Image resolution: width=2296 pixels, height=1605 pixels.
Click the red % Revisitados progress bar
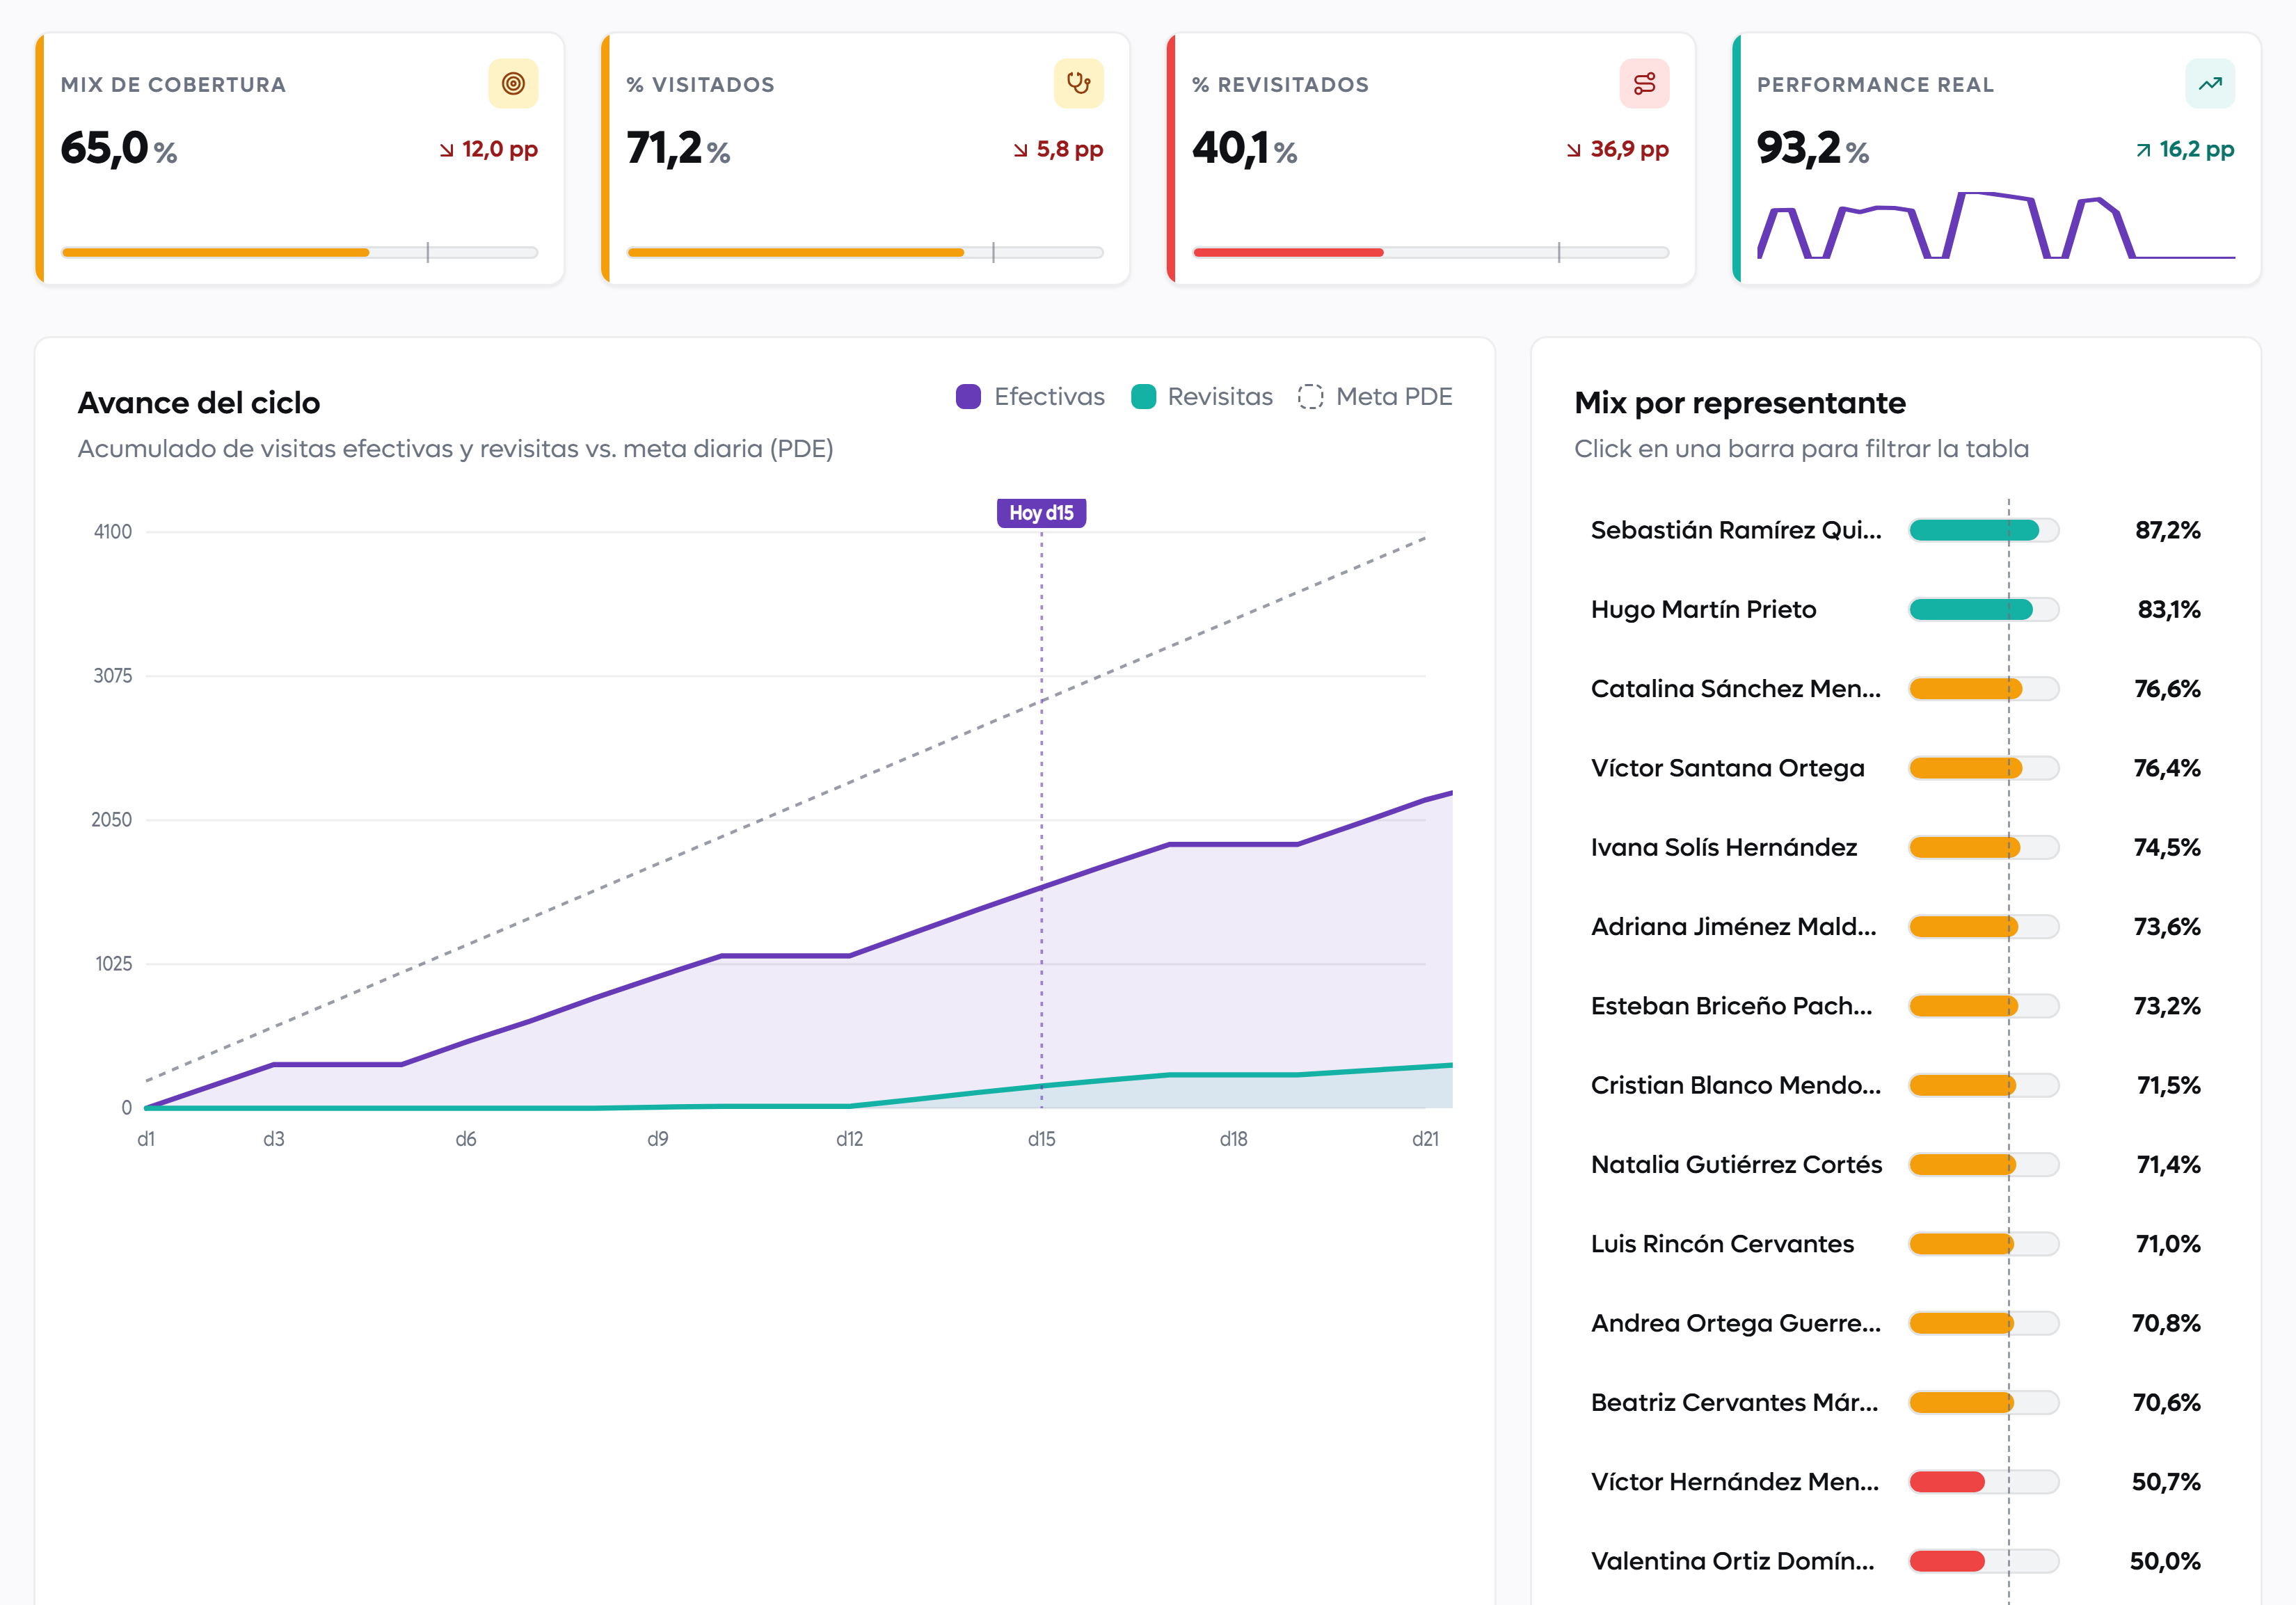pyautogui.click(x=1430, y=253)
